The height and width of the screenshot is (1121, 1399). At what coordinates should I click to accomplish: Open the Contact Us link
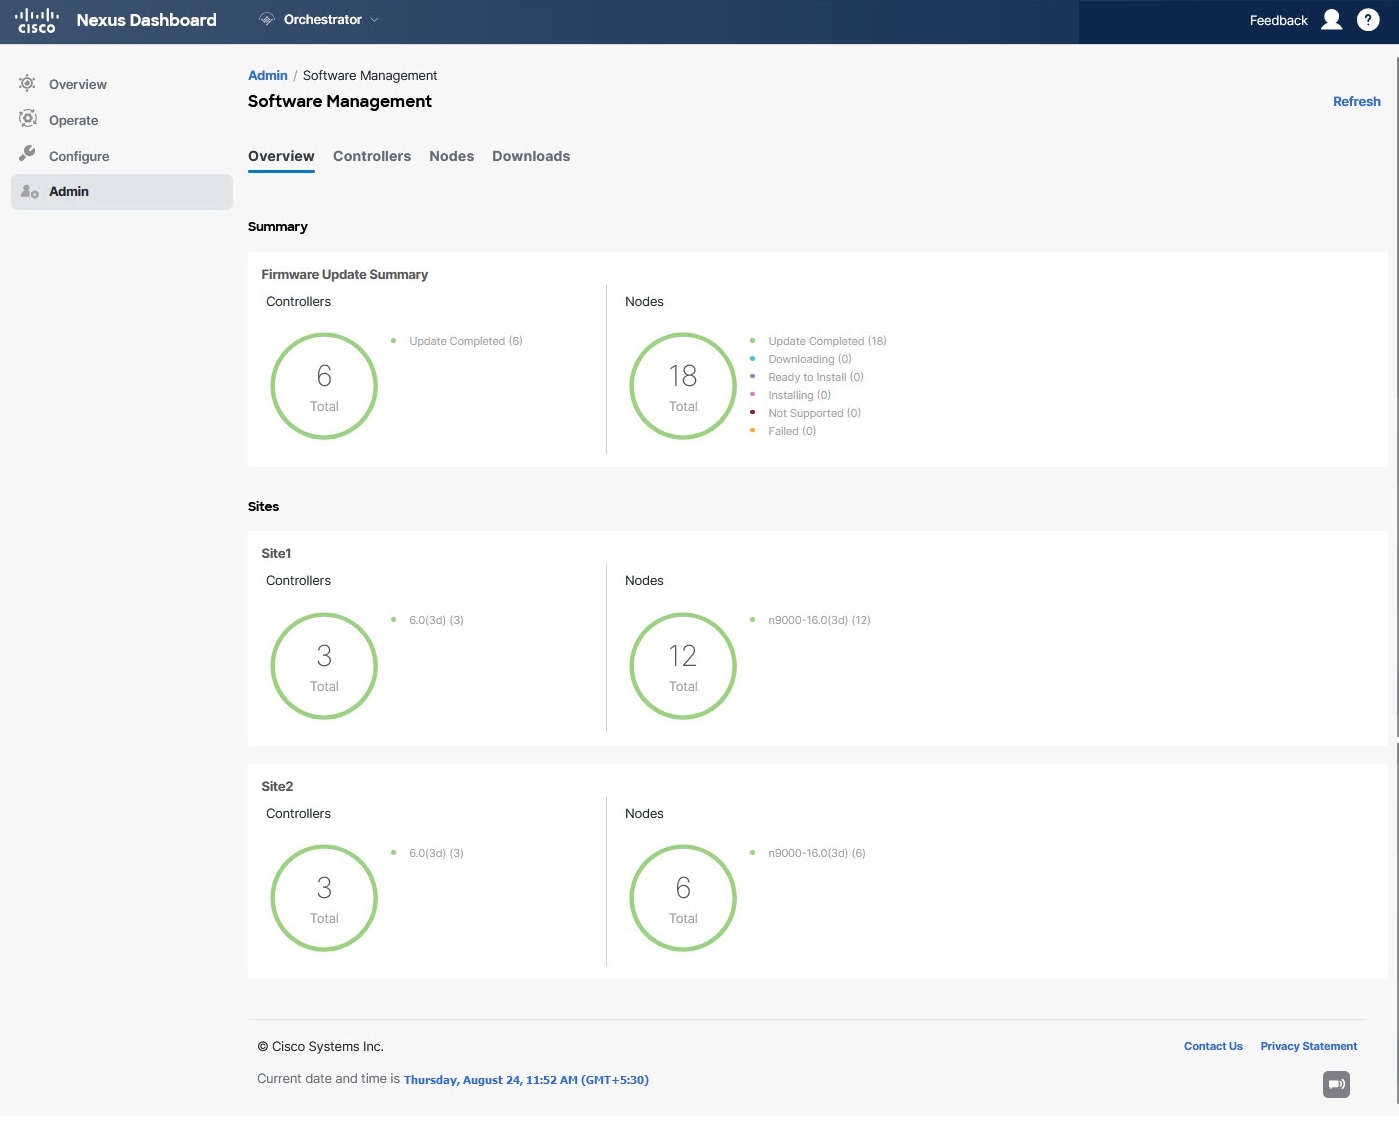[x=1213, y=1046]
